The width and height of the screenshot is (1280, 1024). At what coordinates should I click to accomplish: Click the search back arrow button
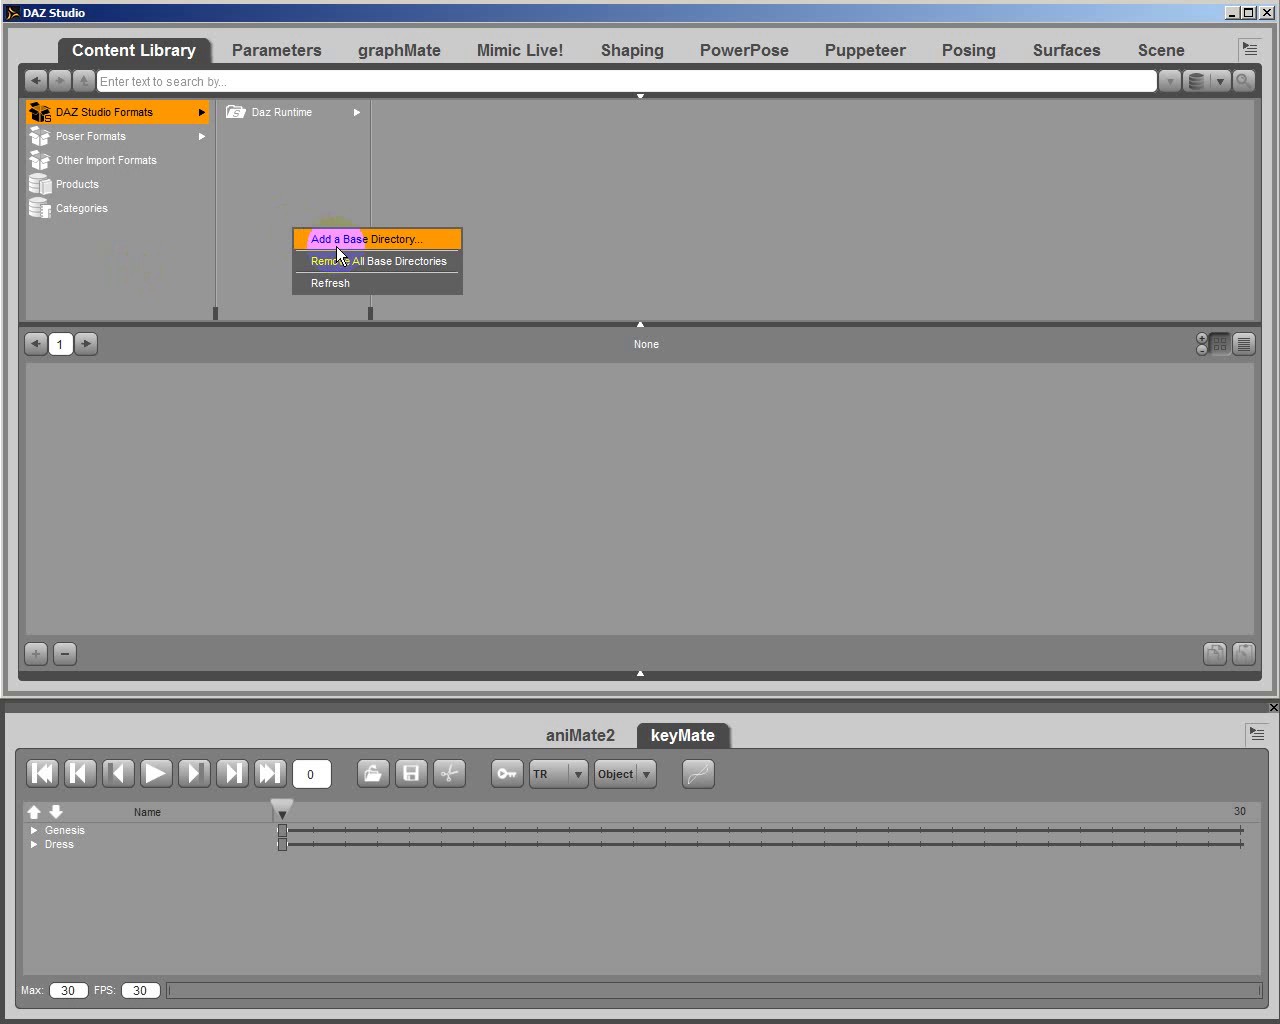[36, 81]
